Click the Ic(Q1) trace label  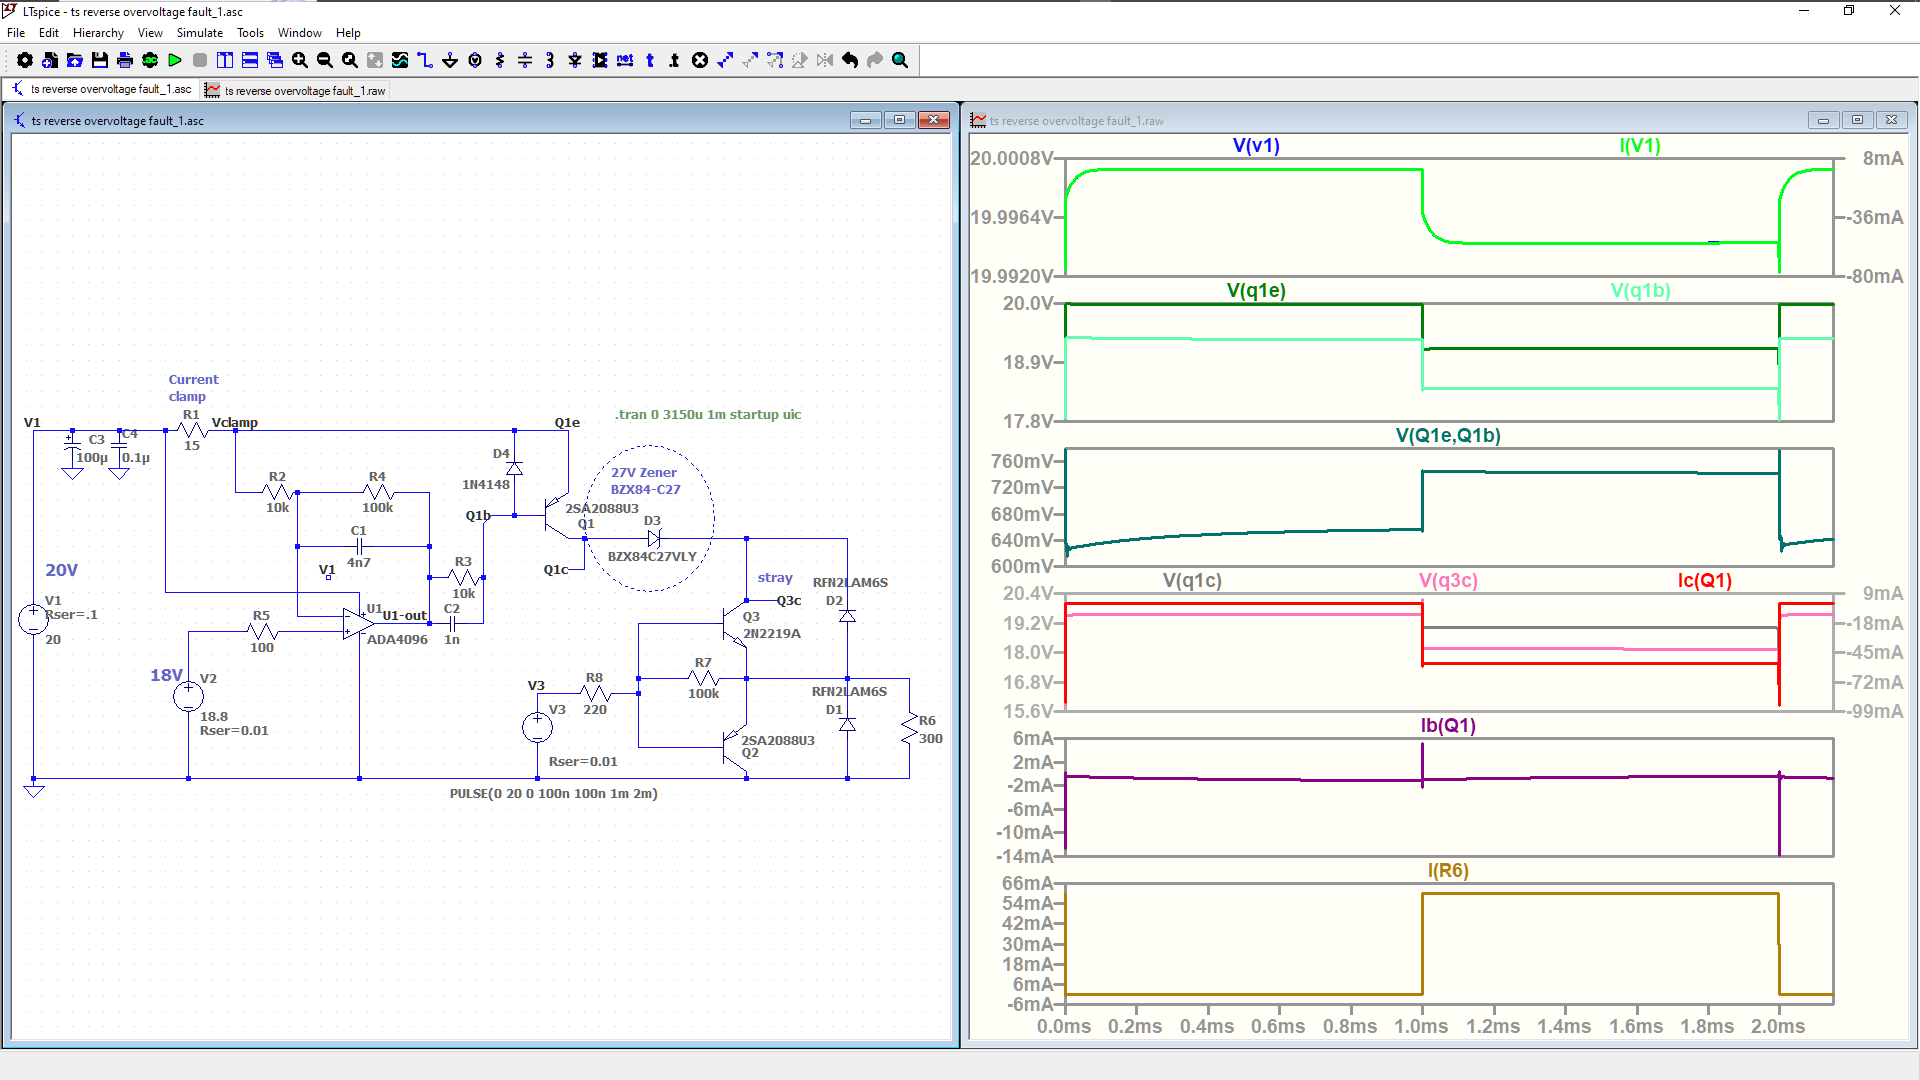point(1704,580)
